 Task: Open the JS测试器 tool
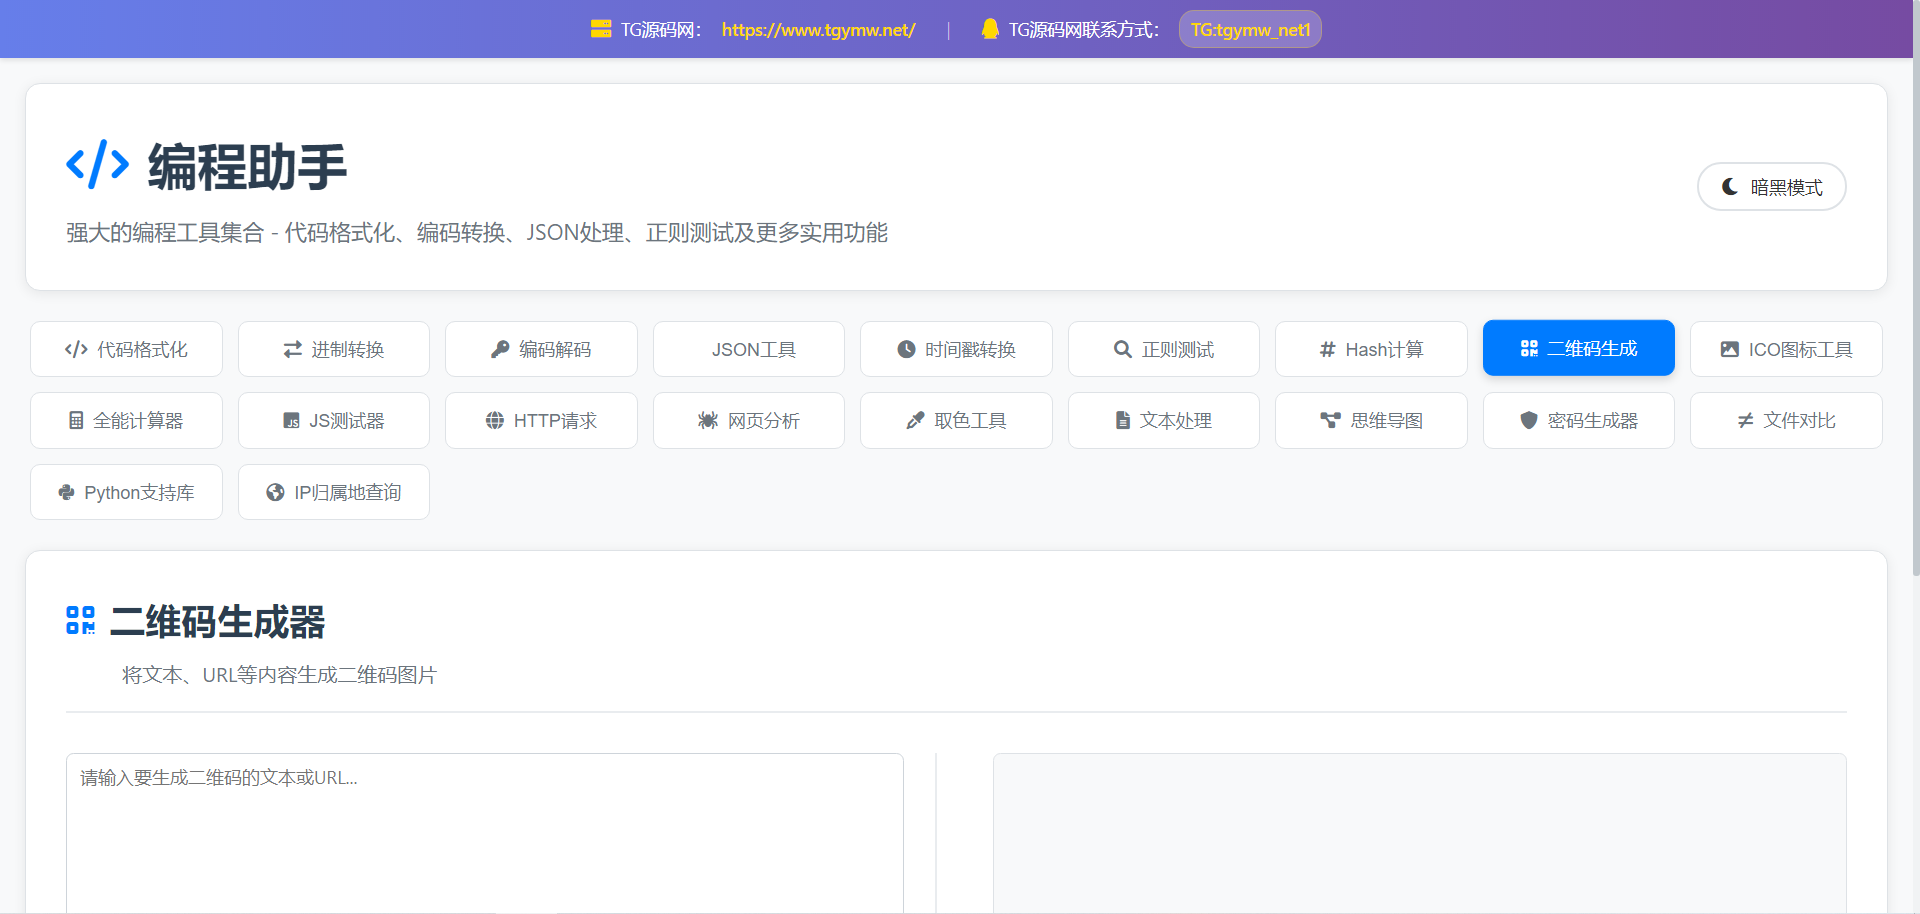(x=334, y=421)
